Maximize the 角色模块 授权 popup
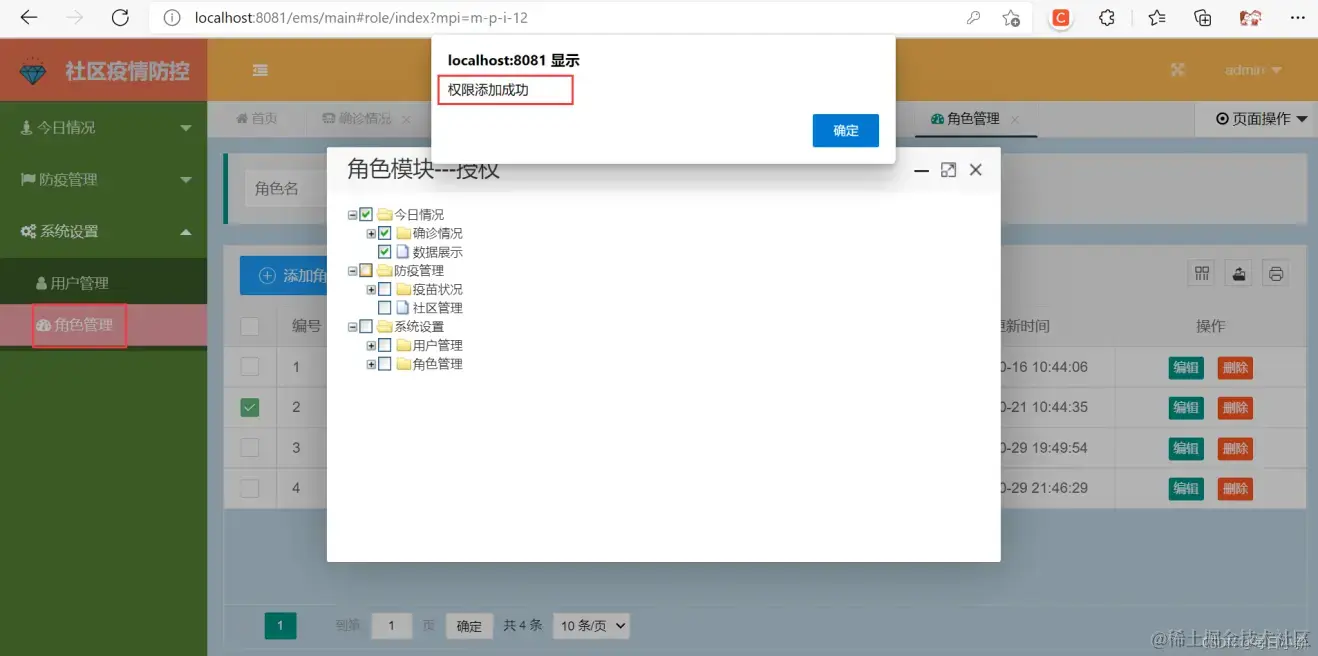The width and height of the screenshot is (1318, 656). tap(949, 170)
